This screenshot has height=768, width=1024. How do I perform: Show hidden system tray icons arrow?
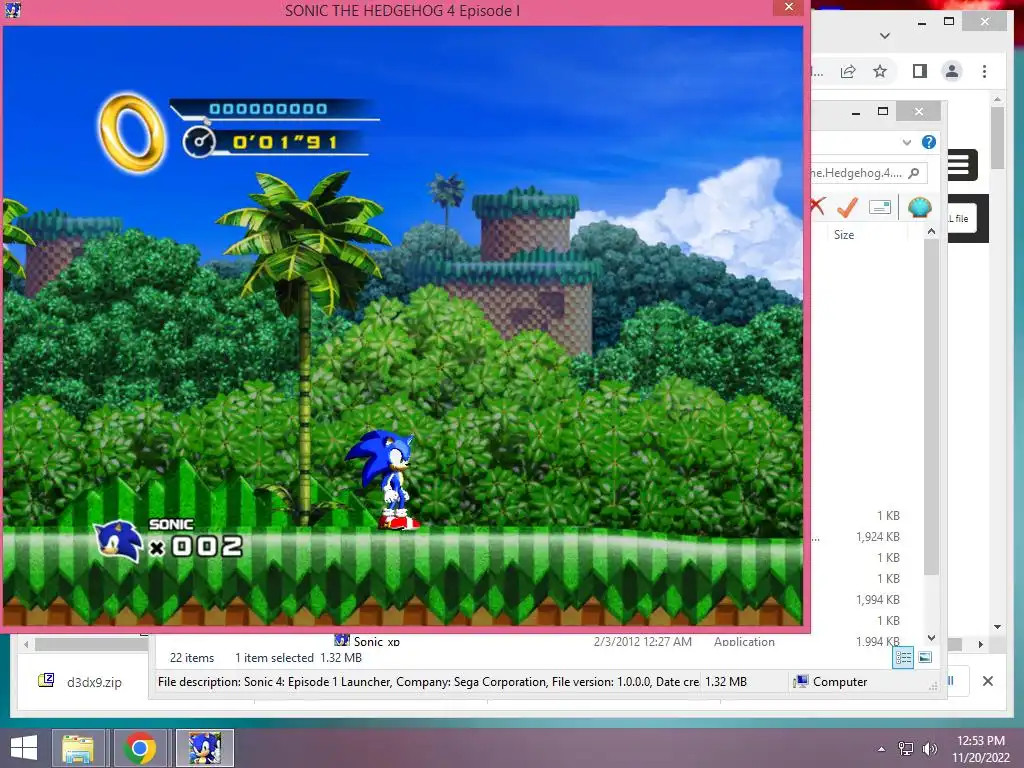tap(881, 749)
